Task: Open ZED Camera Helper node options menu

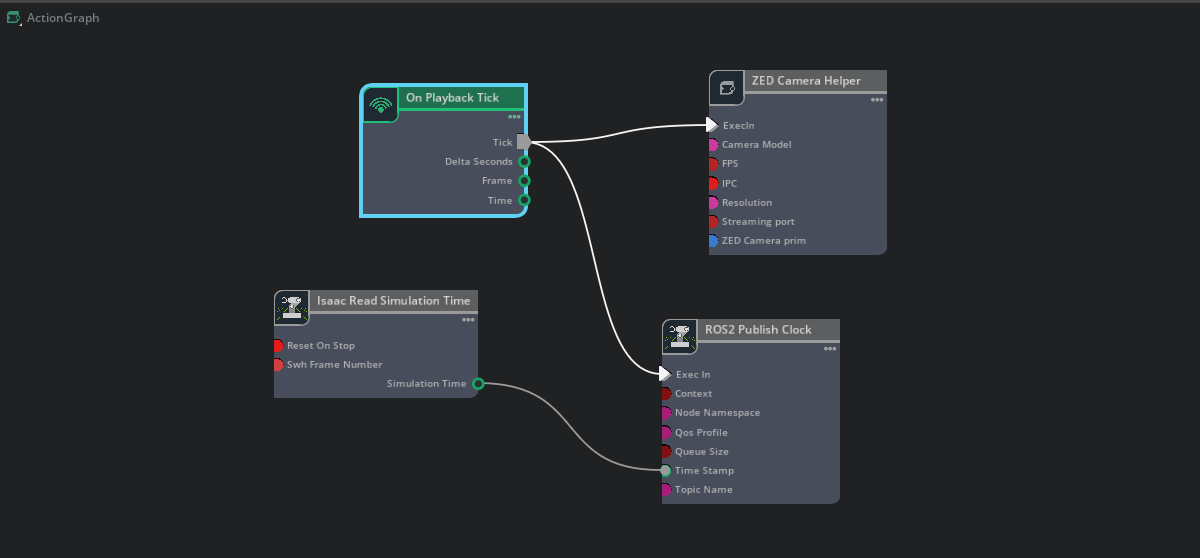Action: [x=876, y=99]
